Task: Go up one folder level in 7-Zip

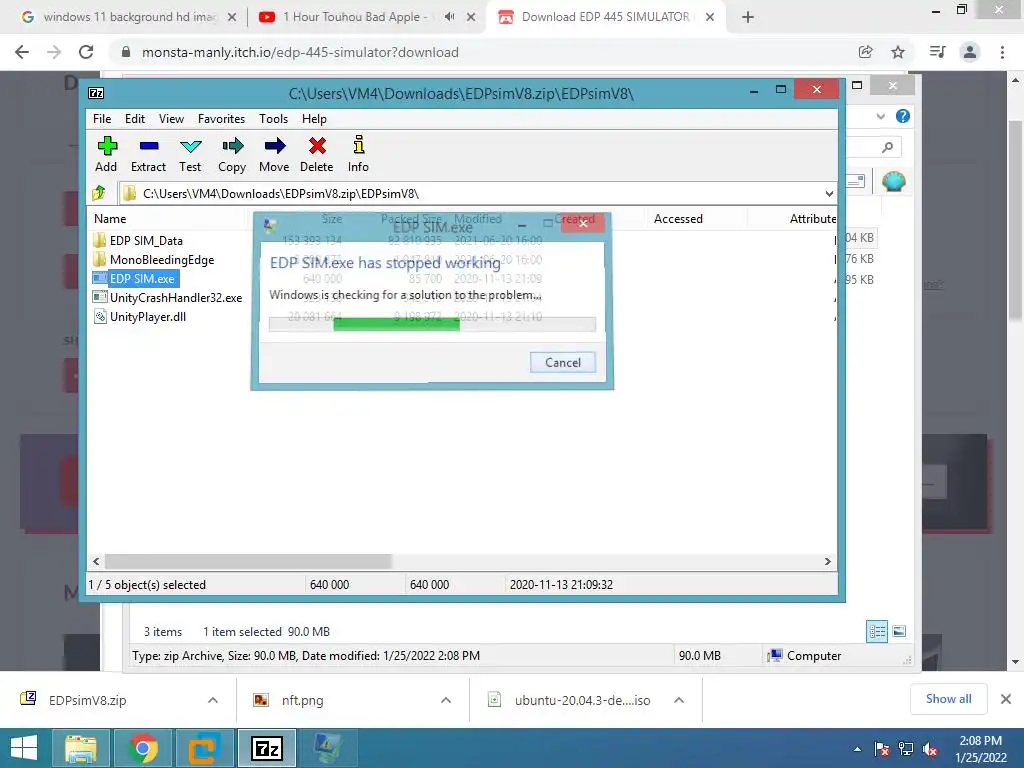Action: (99, 193)
